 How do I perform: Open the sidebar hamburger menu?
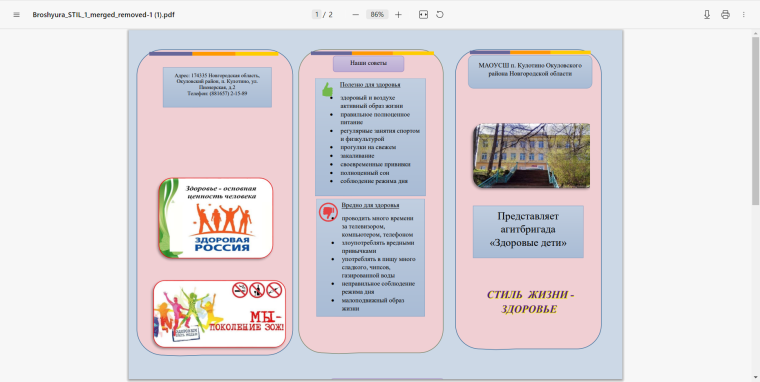point(16,15)
